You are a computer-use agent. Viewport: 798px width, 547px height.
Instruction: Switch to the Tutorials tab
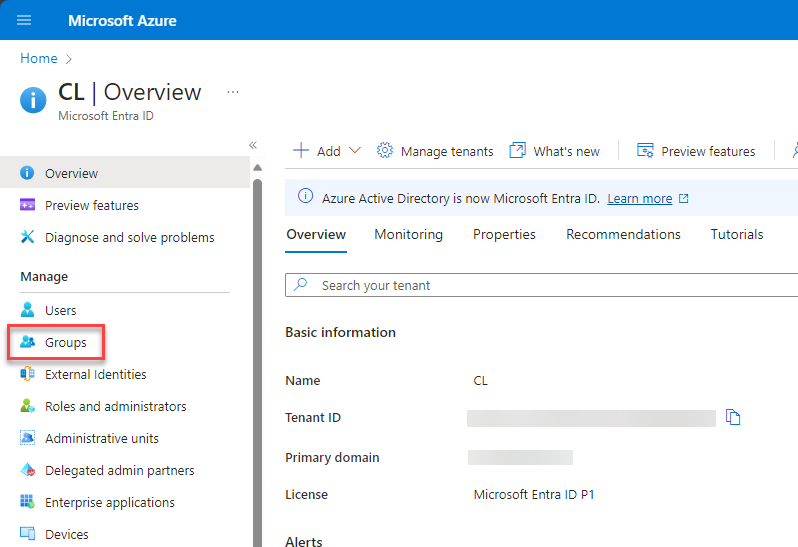tap(737, 235)
